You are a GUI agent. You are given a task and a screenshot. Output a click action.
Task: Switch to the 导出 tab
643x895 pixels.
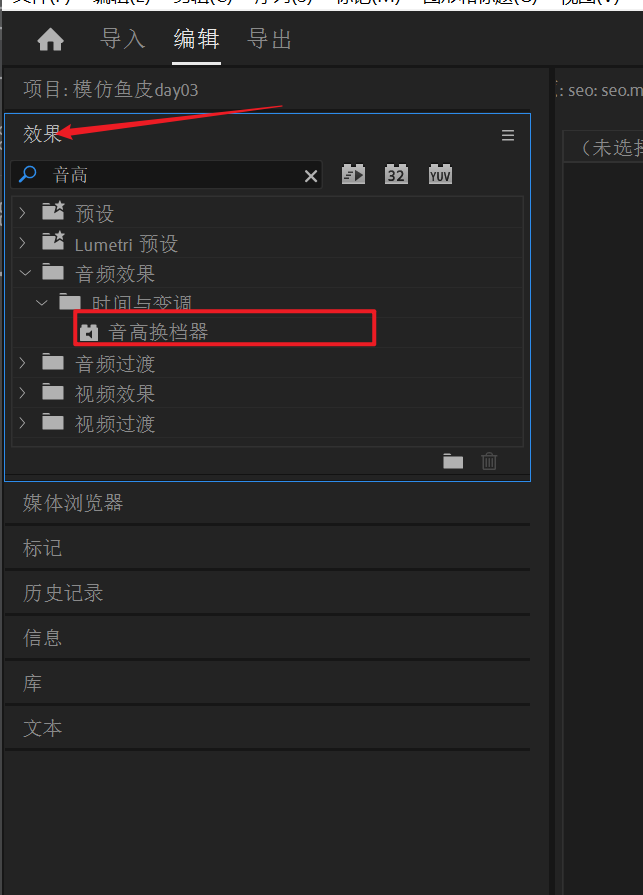[x=269, y=39]
